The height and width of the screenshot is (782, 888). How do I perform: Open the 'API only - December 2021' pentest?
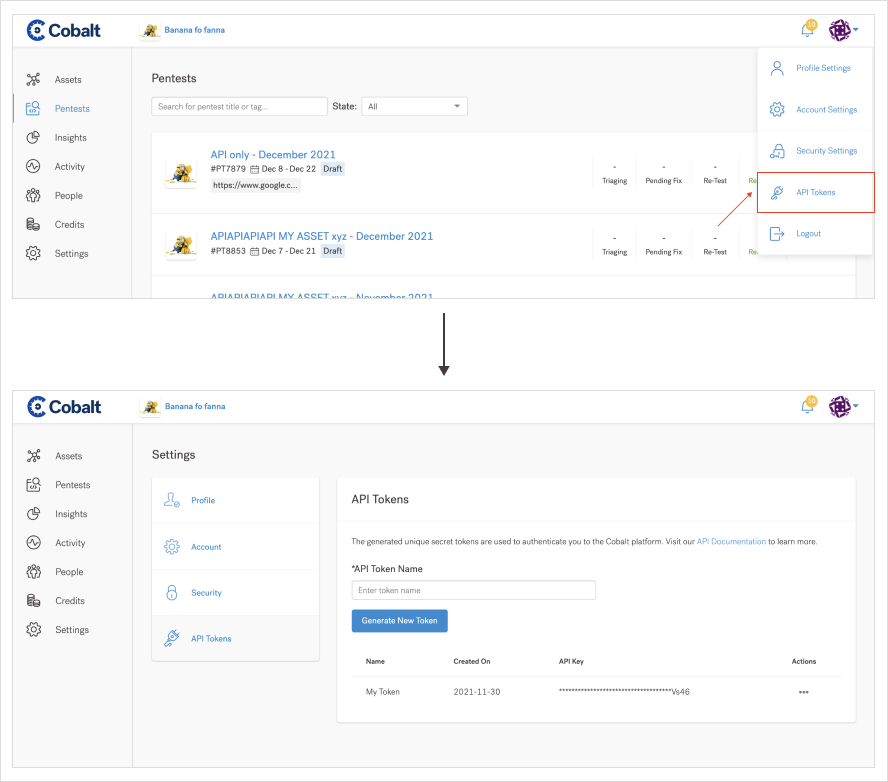[x=273, y=155]
